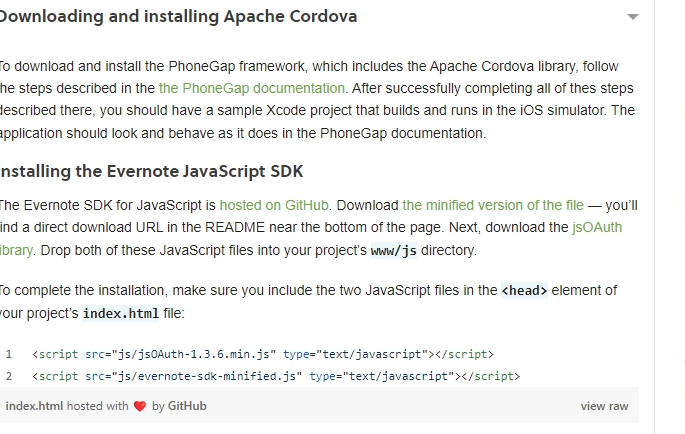
Task: Open the minified version of the file link
Action: coord(493,205)
